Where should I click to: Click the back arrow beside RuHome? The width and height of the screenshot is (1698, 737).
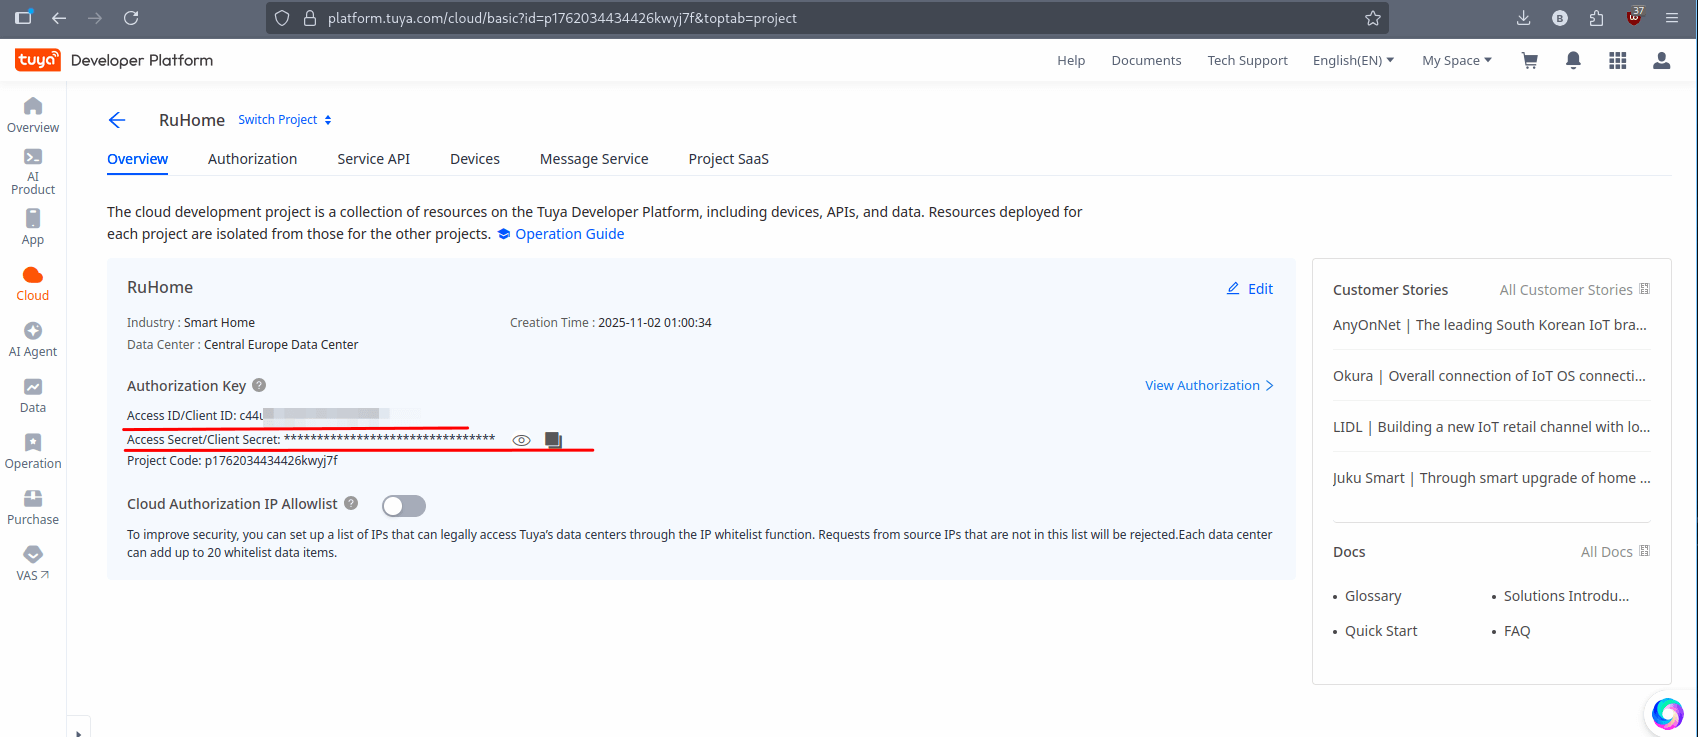117,120
